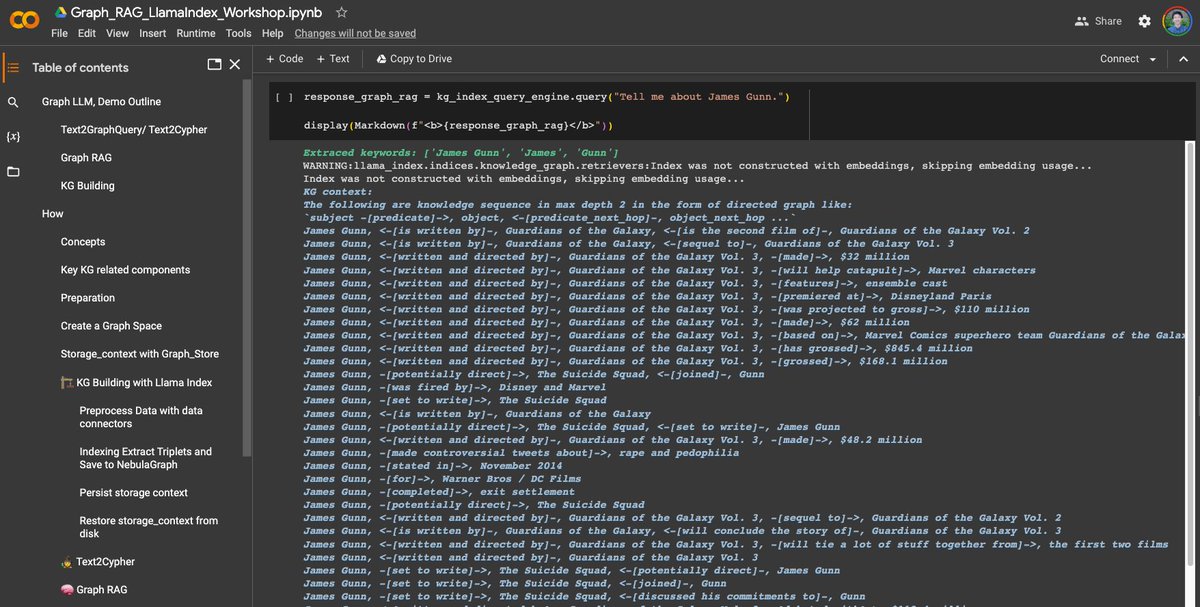Click the notebook title to rename
The width and height of the screenshot is (1200, 607).
pos(198,12)
